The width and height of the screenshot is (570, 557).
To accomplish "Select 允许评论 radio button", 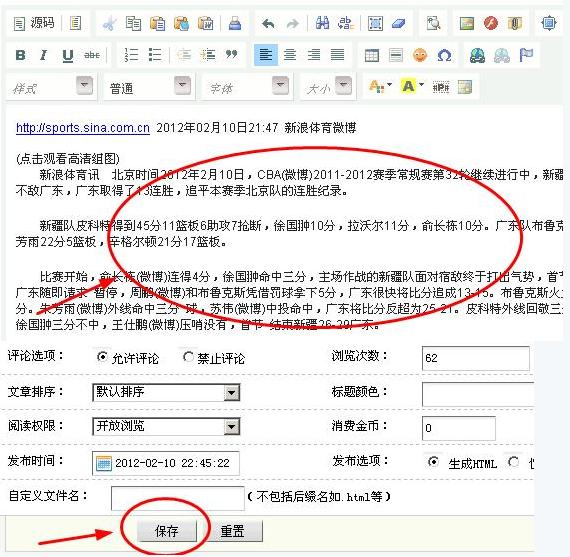I will pyautogui.click(x=102, y=357).
